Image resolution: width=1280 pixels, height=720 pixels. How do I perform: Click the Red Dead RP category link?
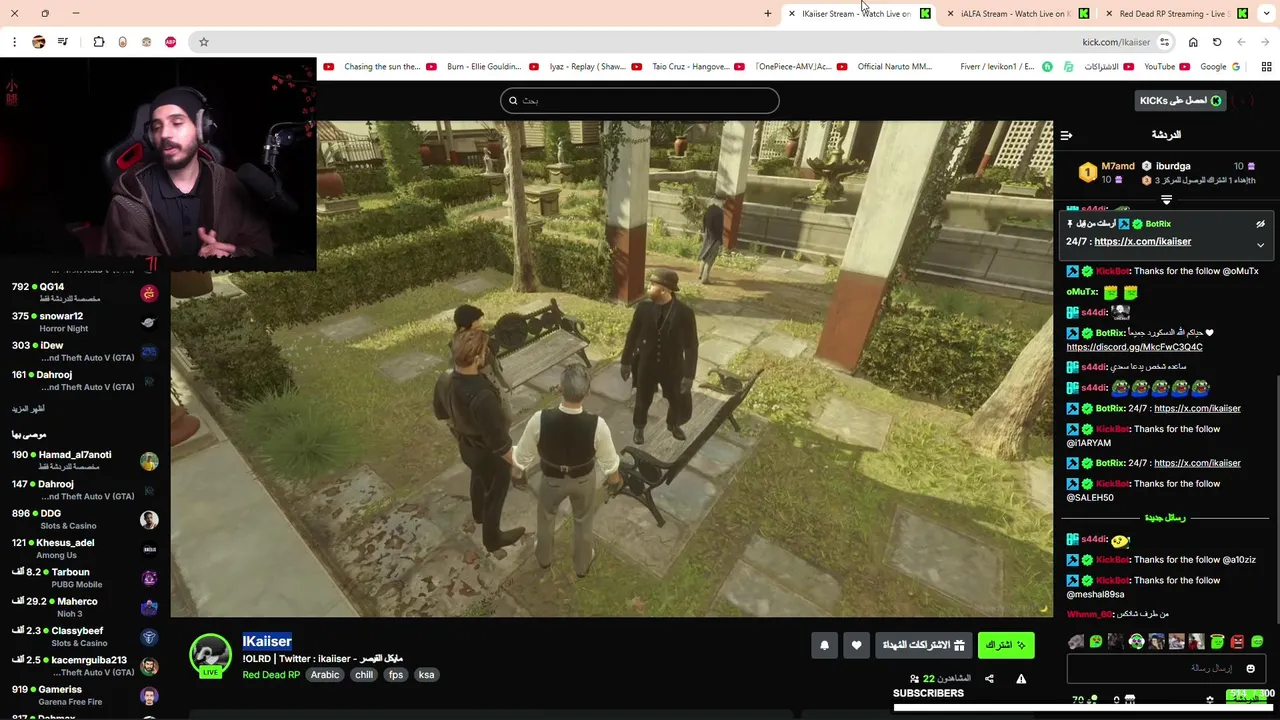(x=271, y=675)
